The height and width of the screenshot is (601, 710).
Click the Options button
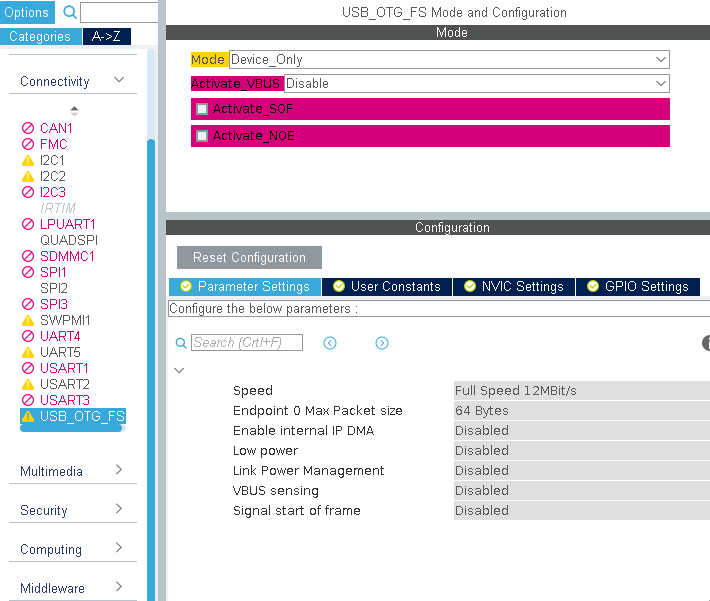tap(27, 13)
